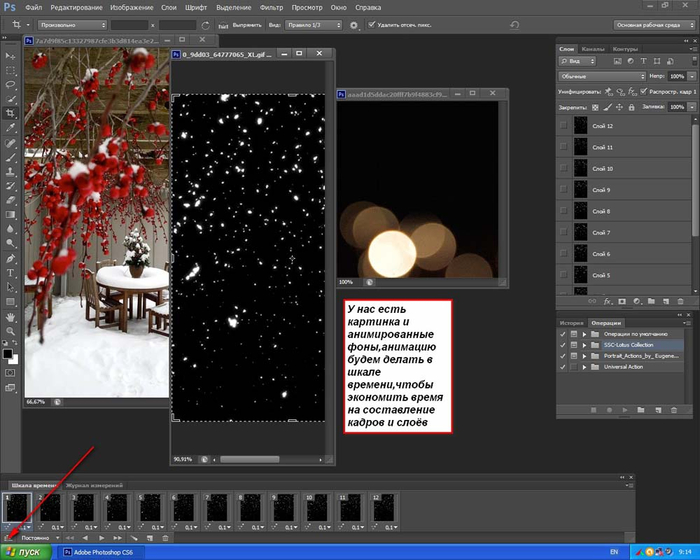The height and width of the screenshot is (560, 700).
Task: Select the Hand tool
Action: (10, 317)
